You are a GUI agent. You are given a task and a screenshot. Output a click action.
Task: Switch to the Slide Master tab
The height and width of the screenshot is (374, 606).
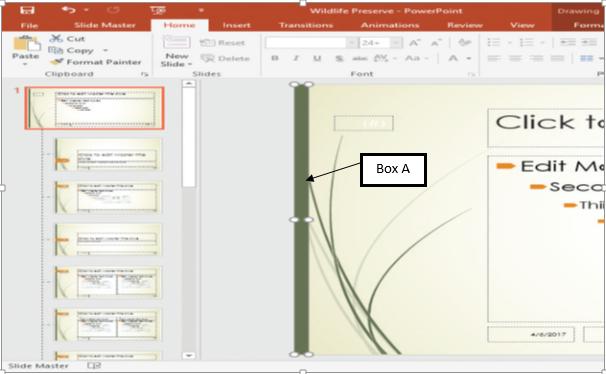(105, 26)
